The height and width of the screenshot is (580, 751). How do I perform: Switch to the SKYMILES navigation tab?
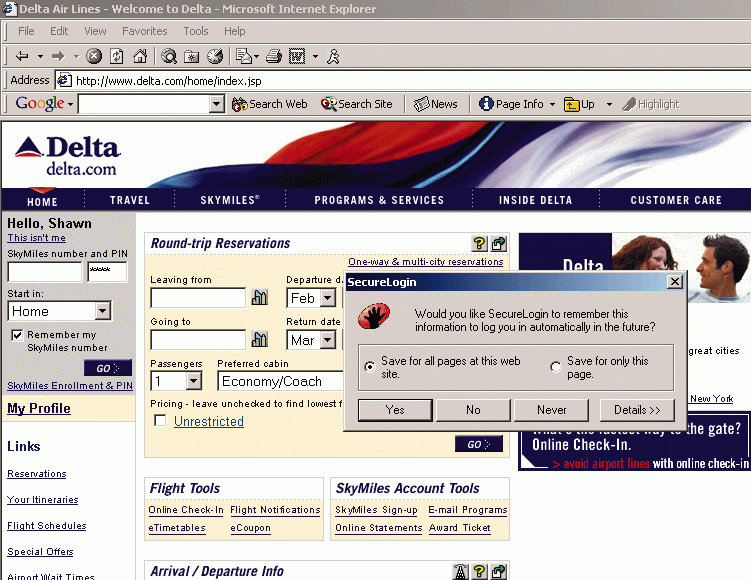[230, 200]
